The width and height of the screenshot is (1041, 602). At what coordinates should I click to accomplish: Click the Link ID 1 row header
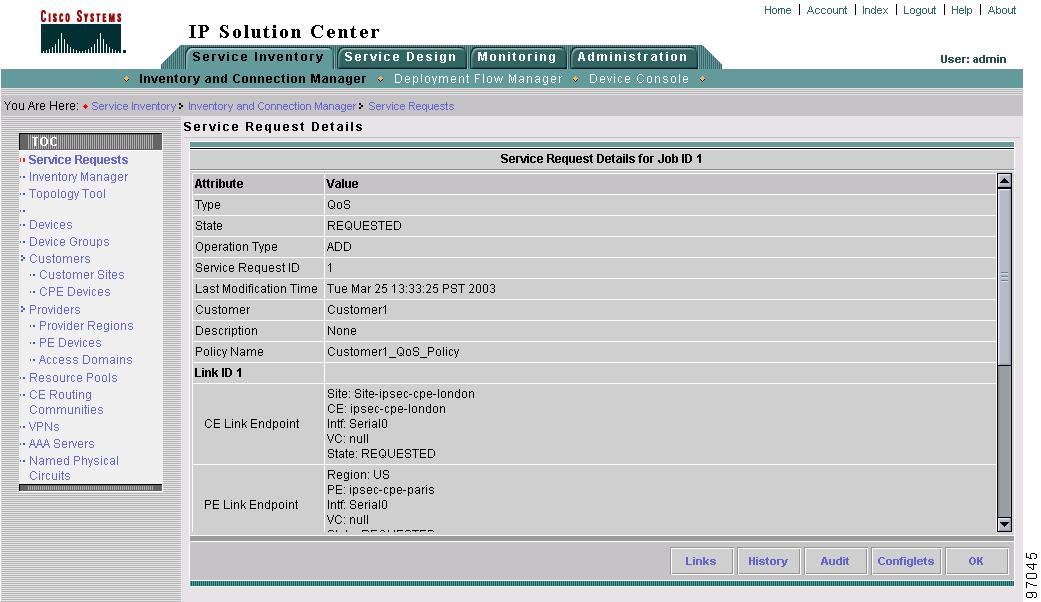pyautogui.click(x=218, y=373)
